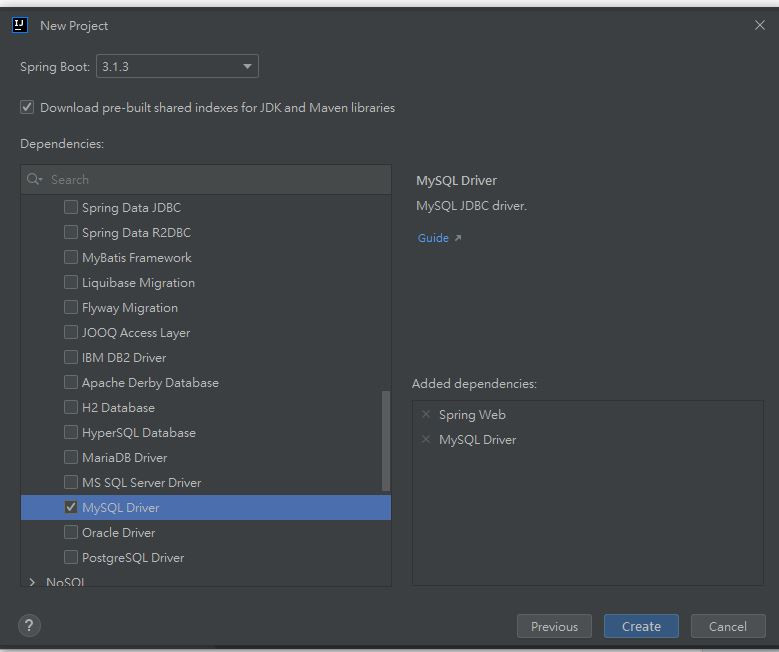Select Oracle Driver in the list

(x=118, y=533)
